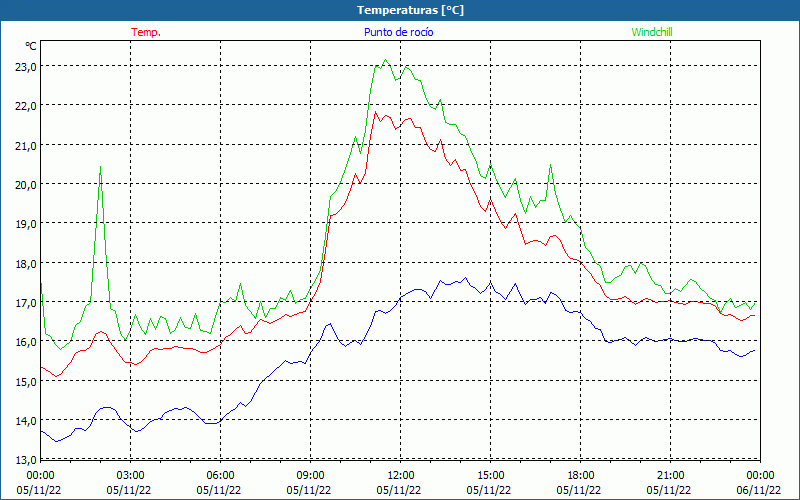Click the 19,0 value on the Y axis

click(26, 223)
